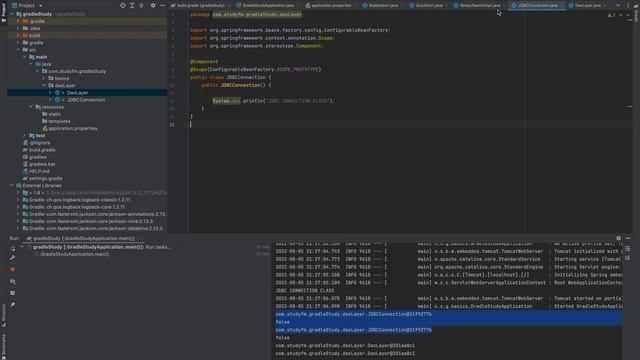
Task: Click the Rerun icon in Run panel
Action: coord(13,249)
